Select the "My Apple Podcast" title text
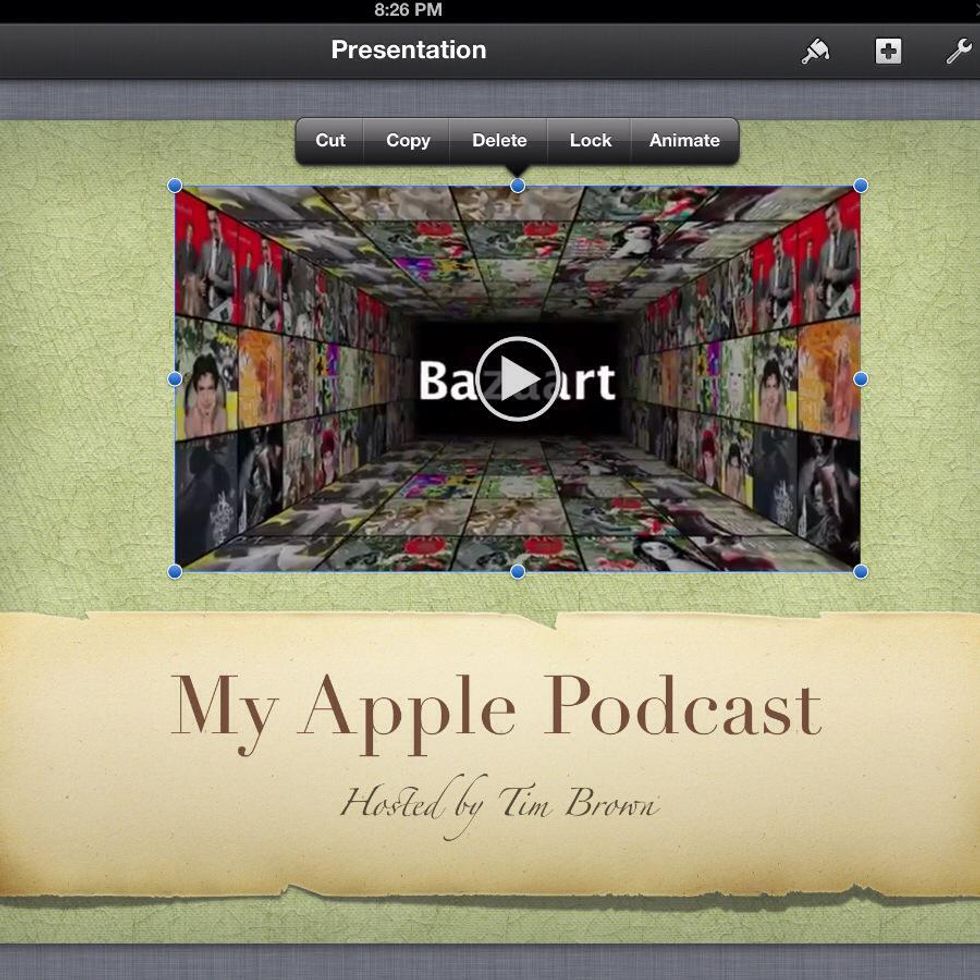 click(495, 708)
